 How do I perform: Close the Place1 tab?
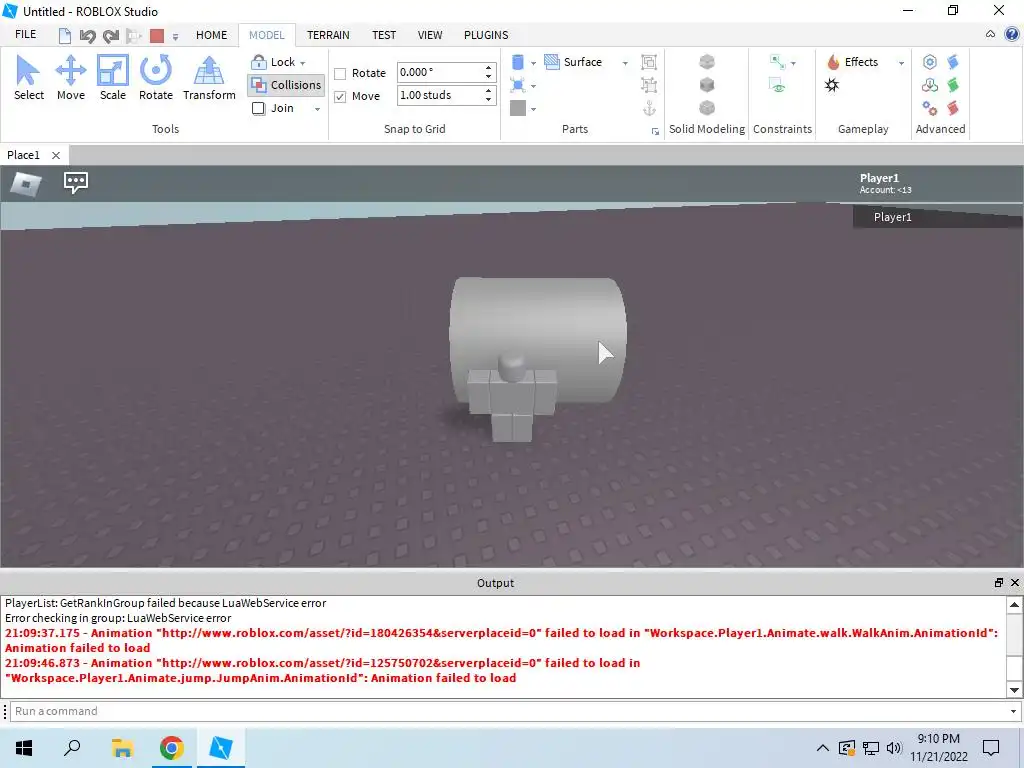pyautogui.click(x=56, y=155)
